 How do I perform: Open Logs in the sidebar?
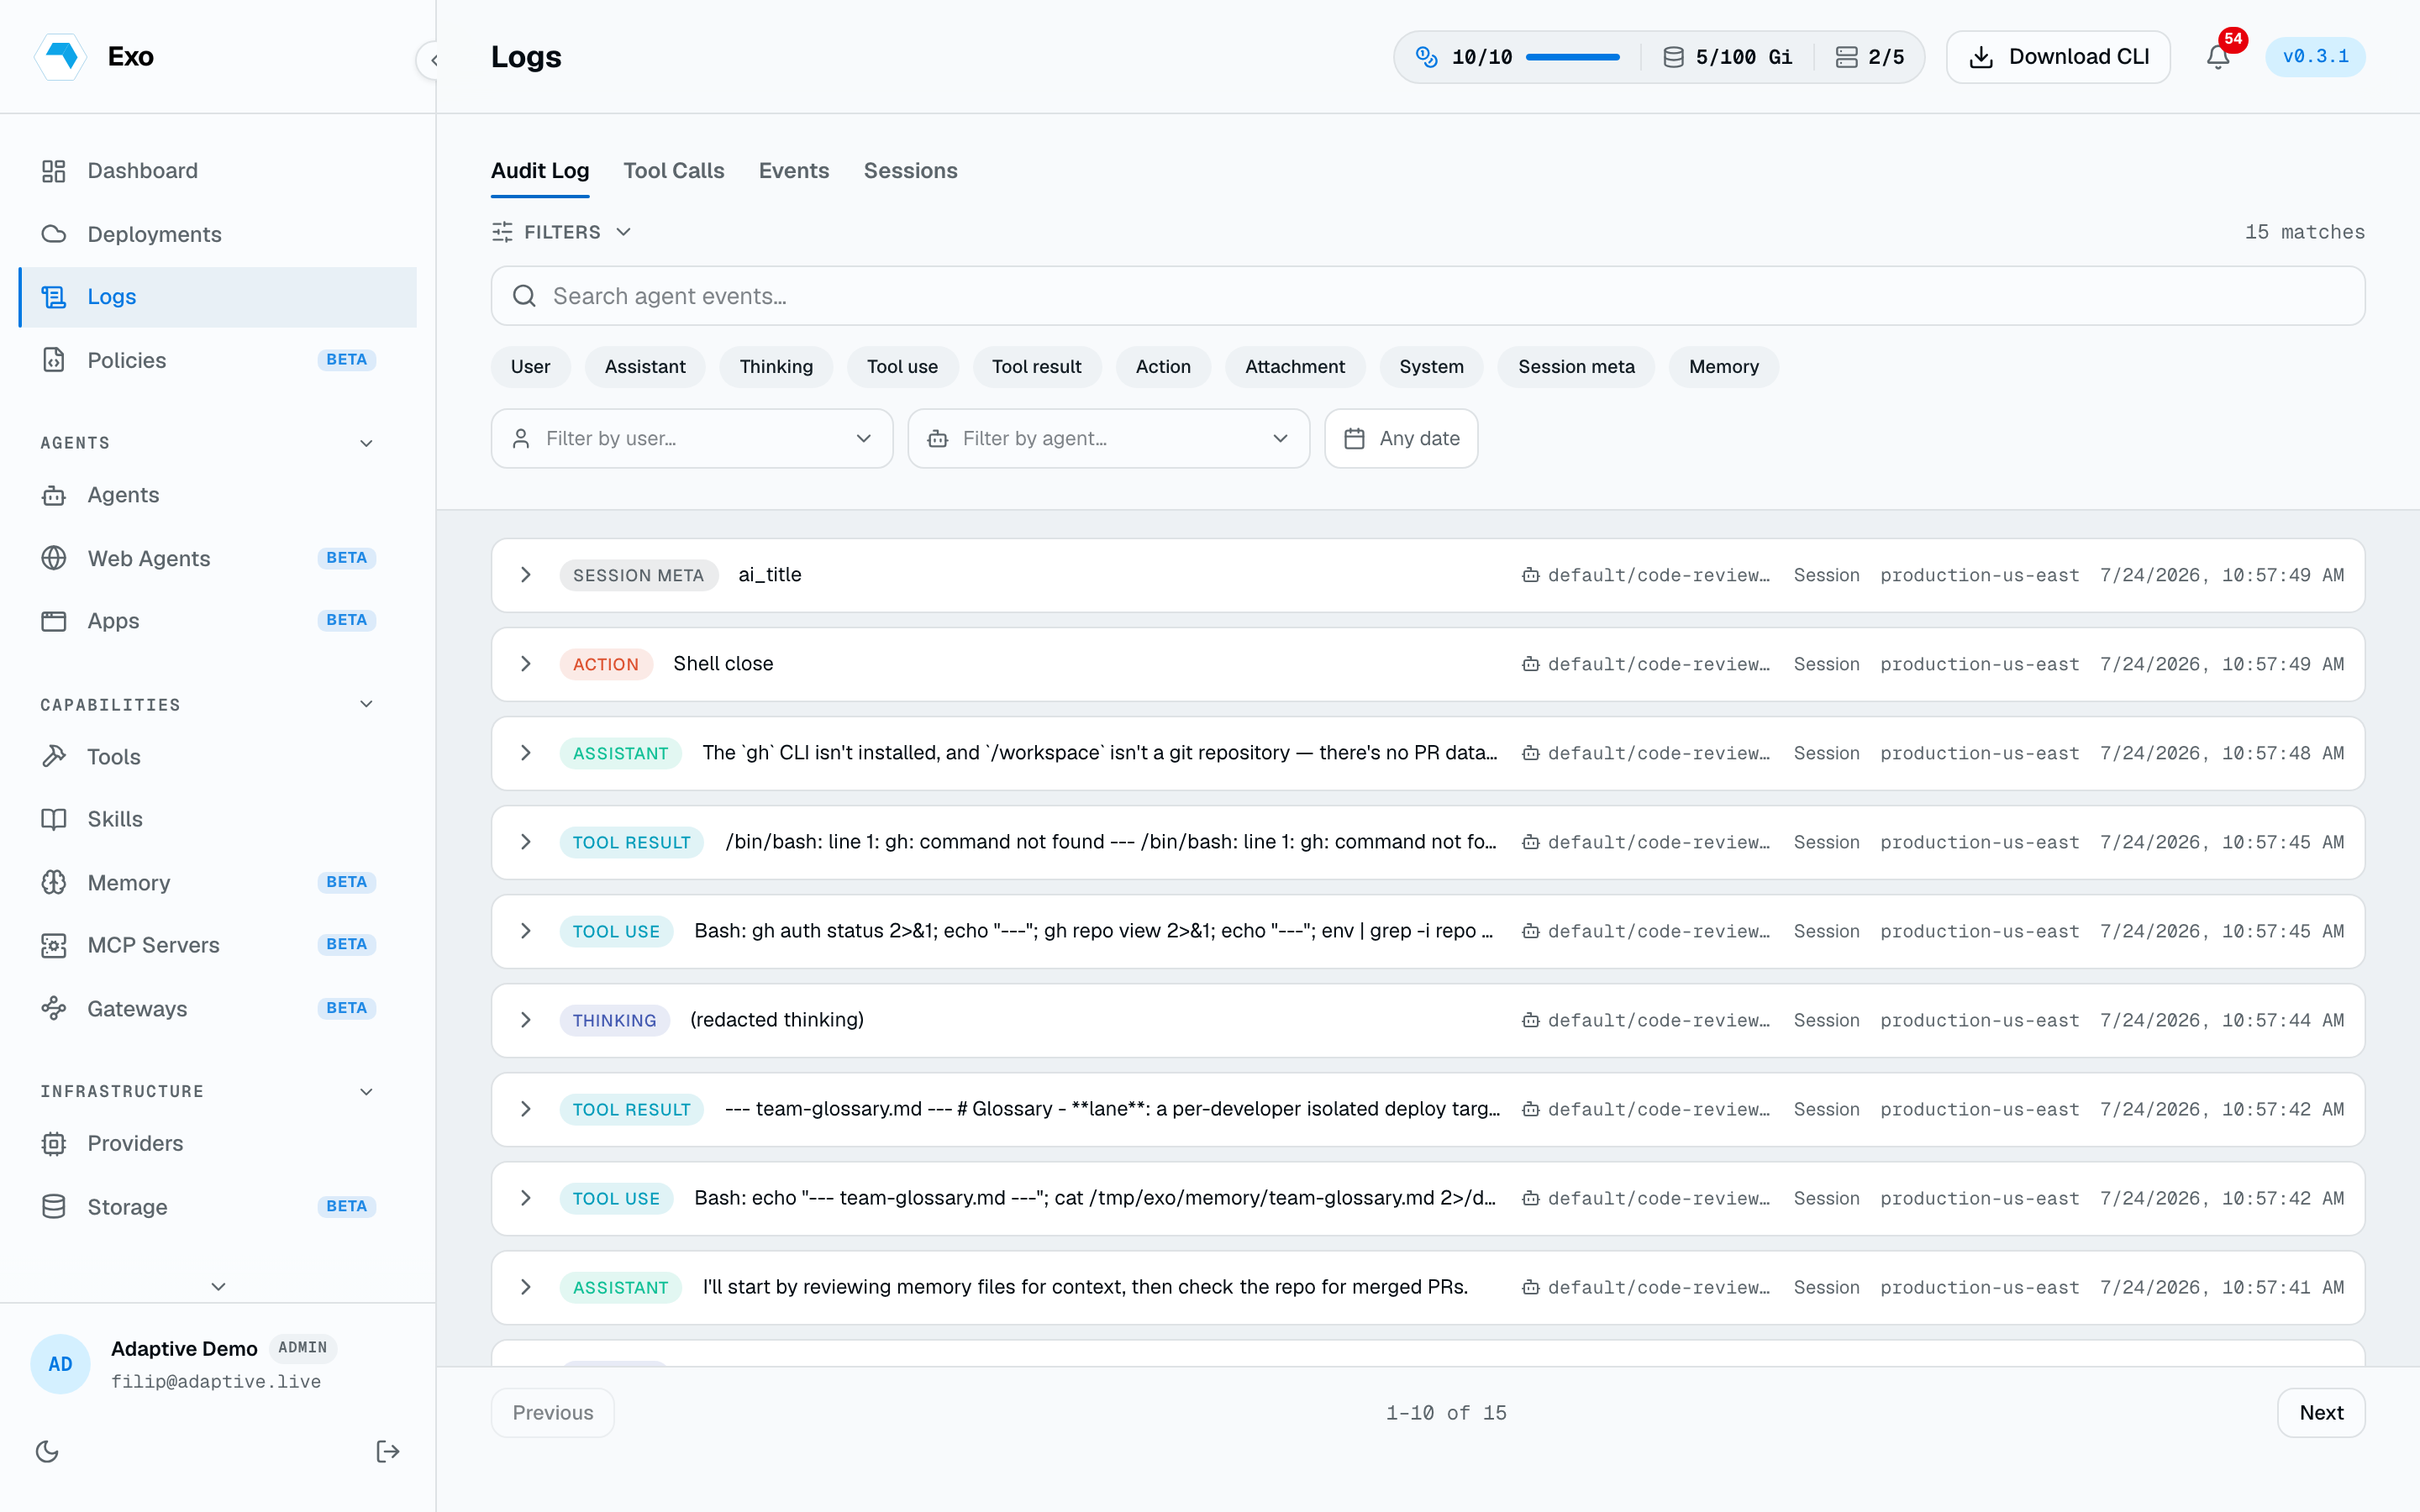point(218,297)
